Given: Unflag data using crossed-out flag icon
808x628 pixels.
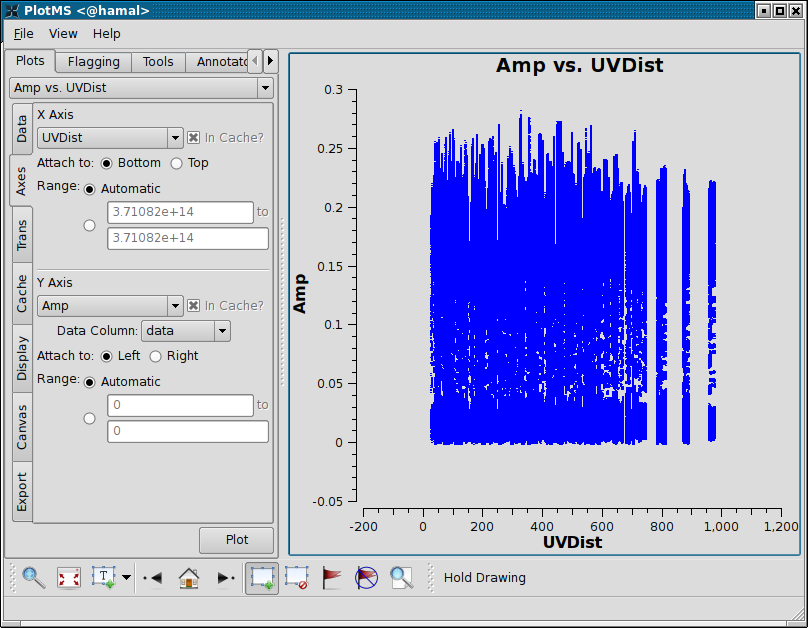Looking at the screenshot, I should [367, 577].
